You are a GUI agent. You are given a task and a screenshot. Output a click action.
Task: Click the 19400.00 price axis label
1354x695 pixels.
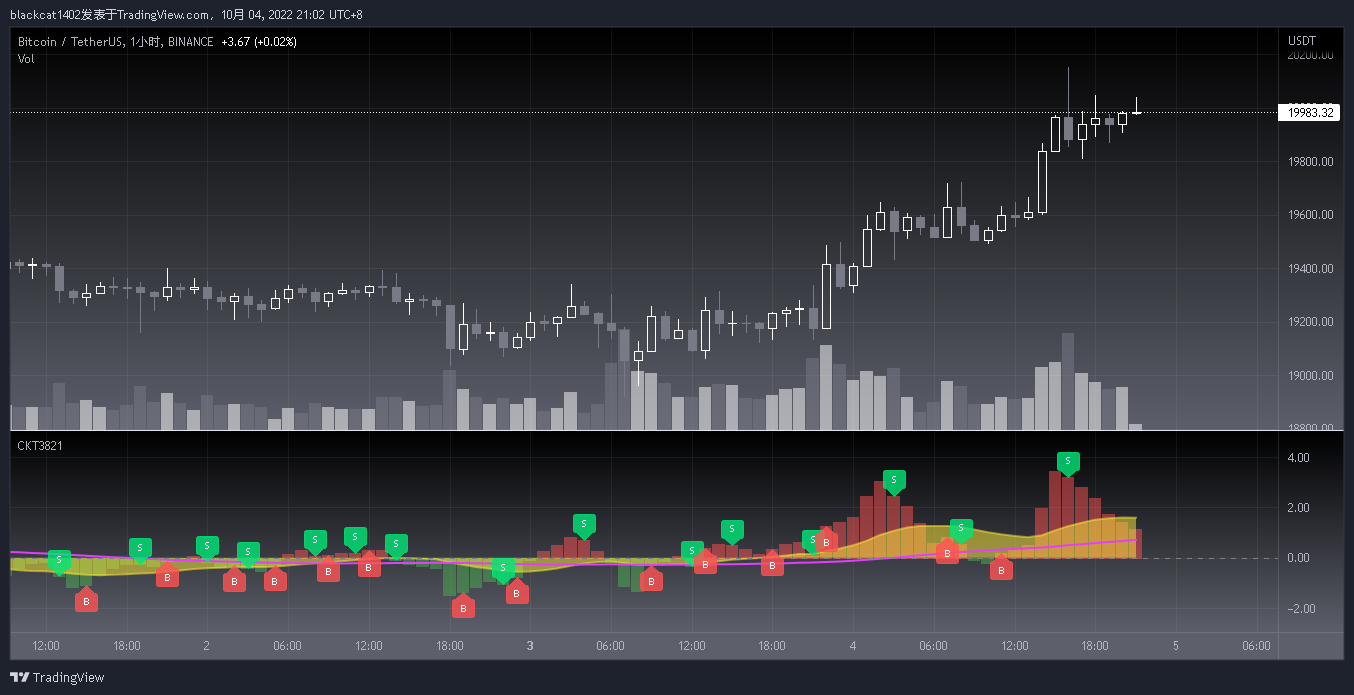pos(1310,269)
